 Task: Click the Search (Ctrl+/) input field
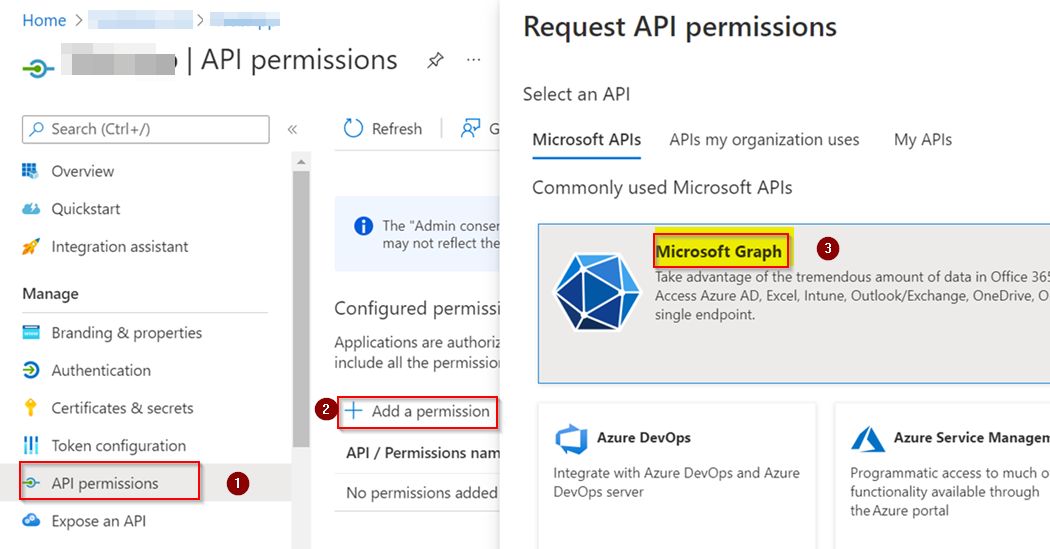point(146,129)
